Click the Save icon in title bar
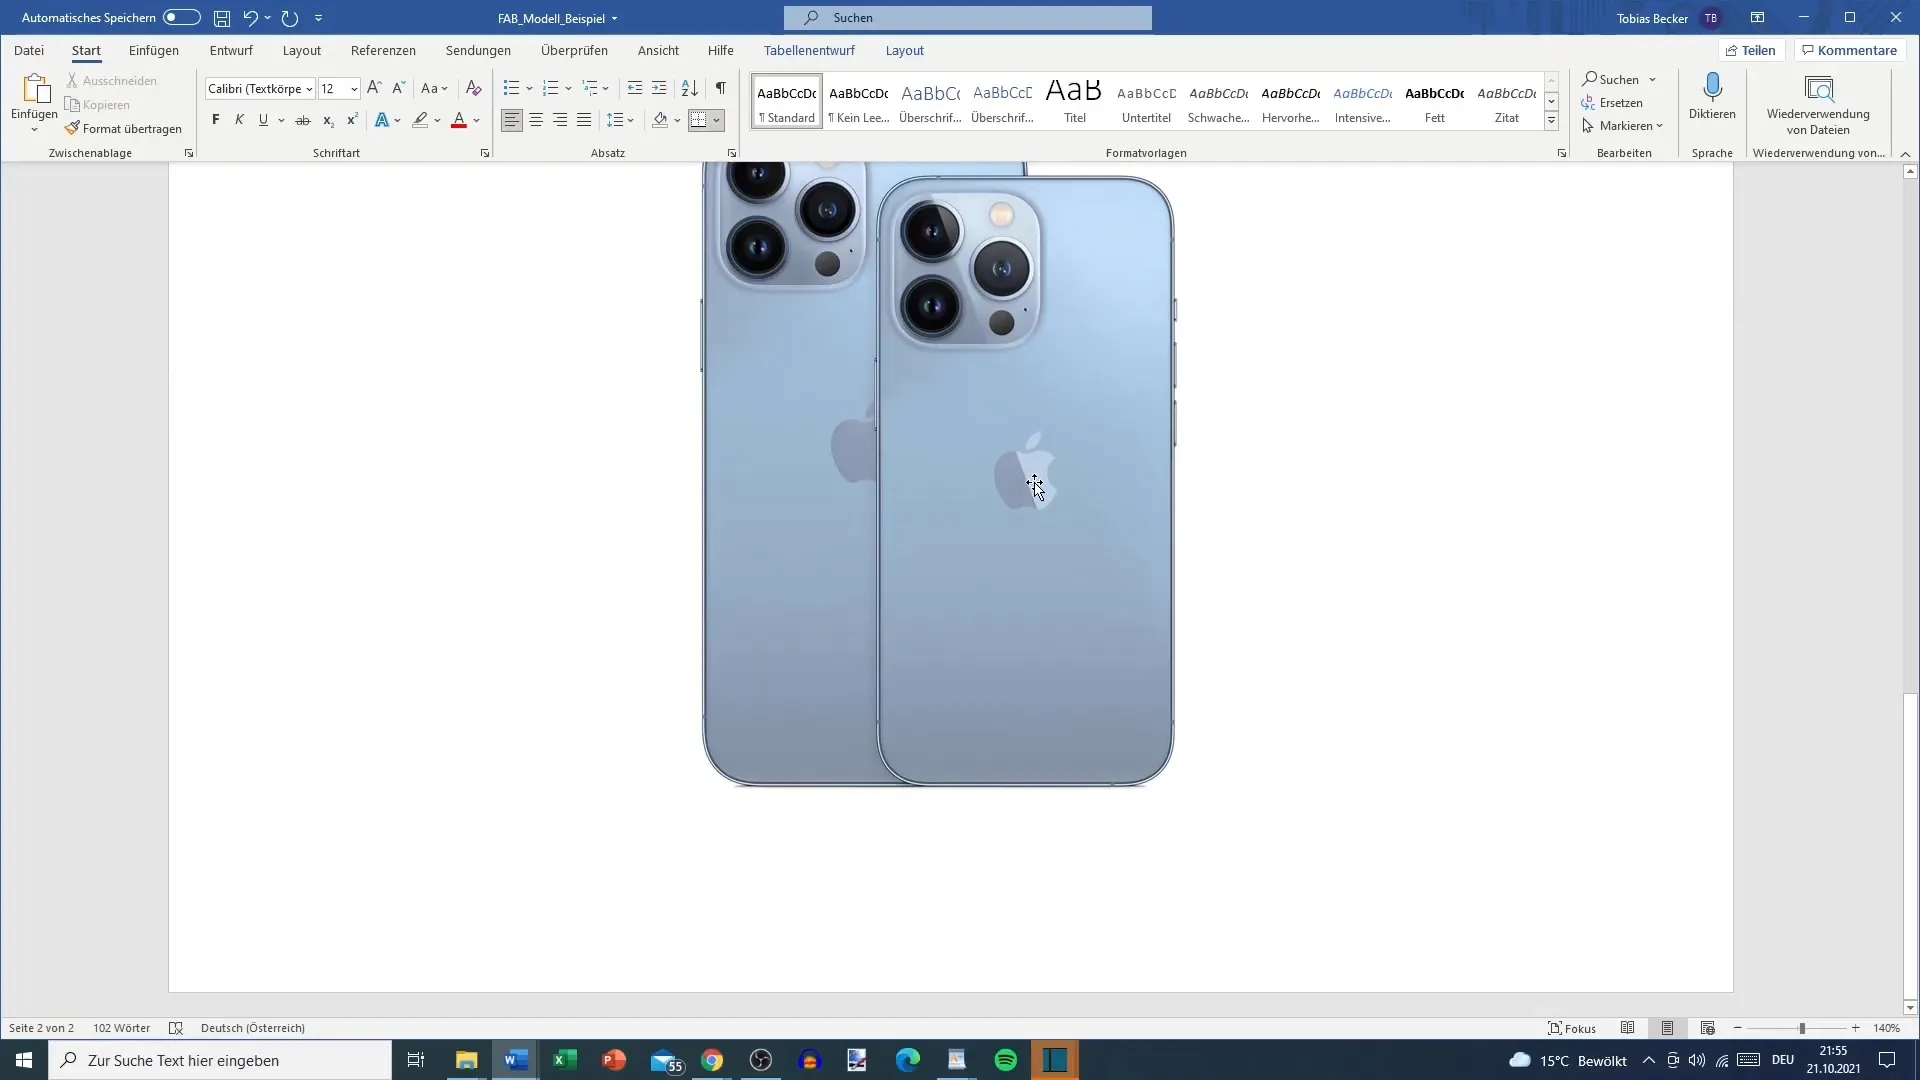This screenshot has height=1080, width=1920. (222, 18)
